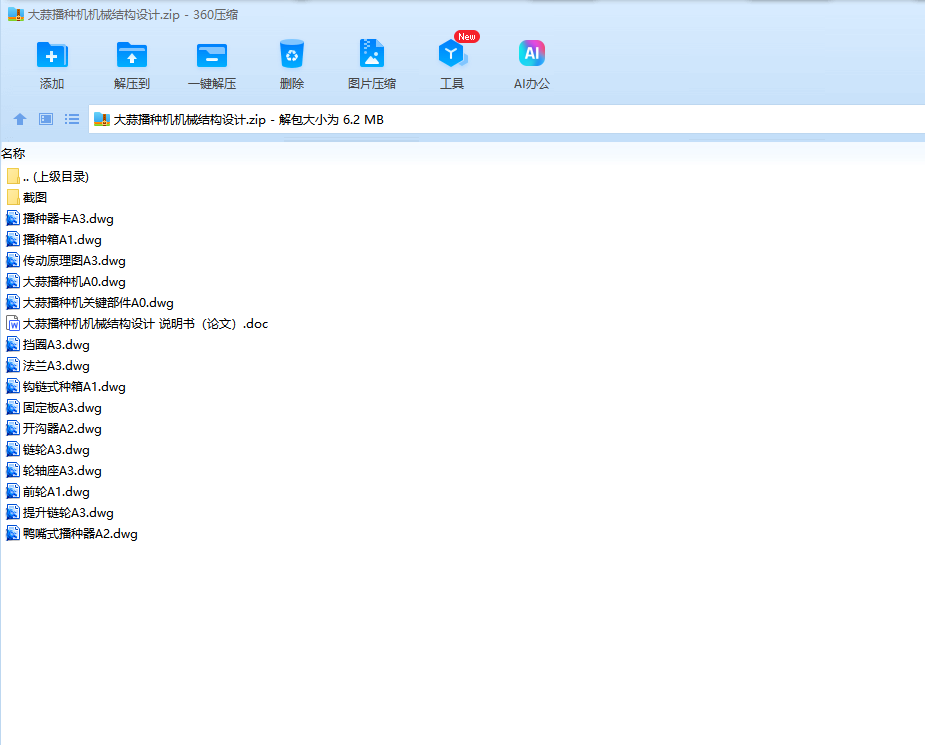Click the dwg icon beside 挡圈A3.dwg
Image resolution: width=925 pixels, height=745 pixels.
[13, 344]
